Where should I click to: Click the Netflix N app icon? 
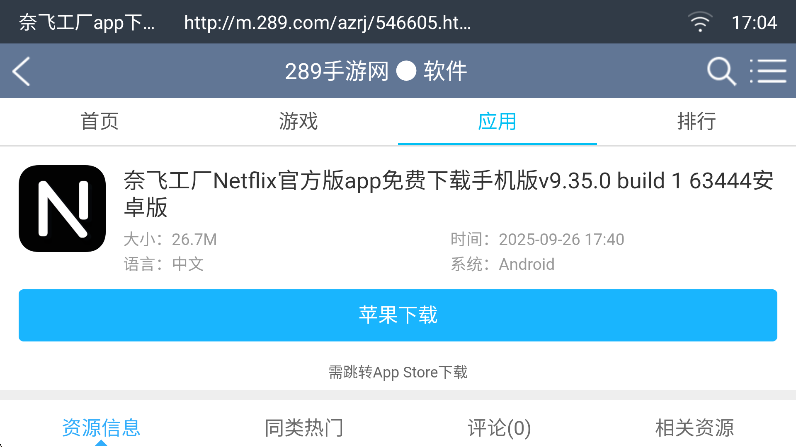click(x=62, y=208)
